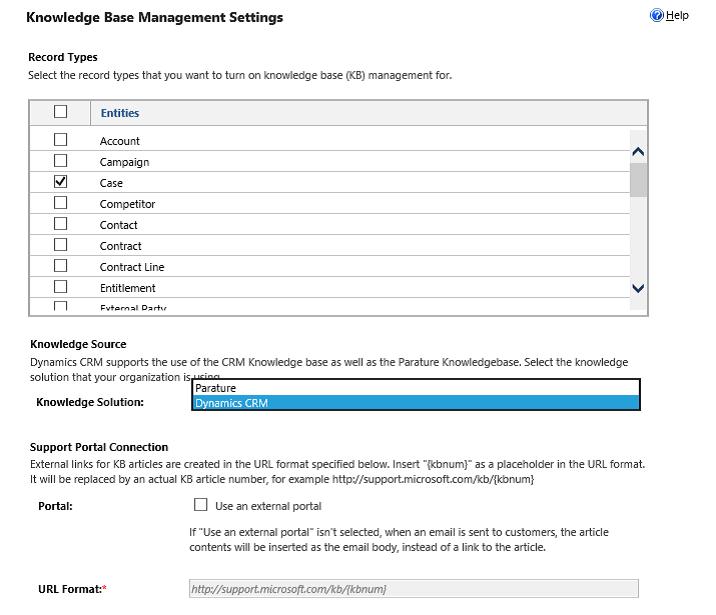The height and width of the screenshot is (615, 716).
Task: Tick the Entitlement checkbox
Action: click(60, 286)
